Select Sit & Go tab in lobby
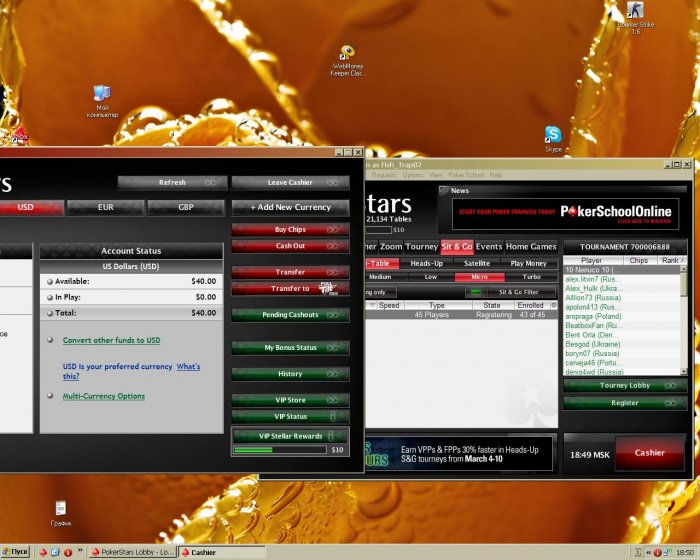The height and width of the screenshot is (560, 700). pyautogui.click(x=457, y=247)
